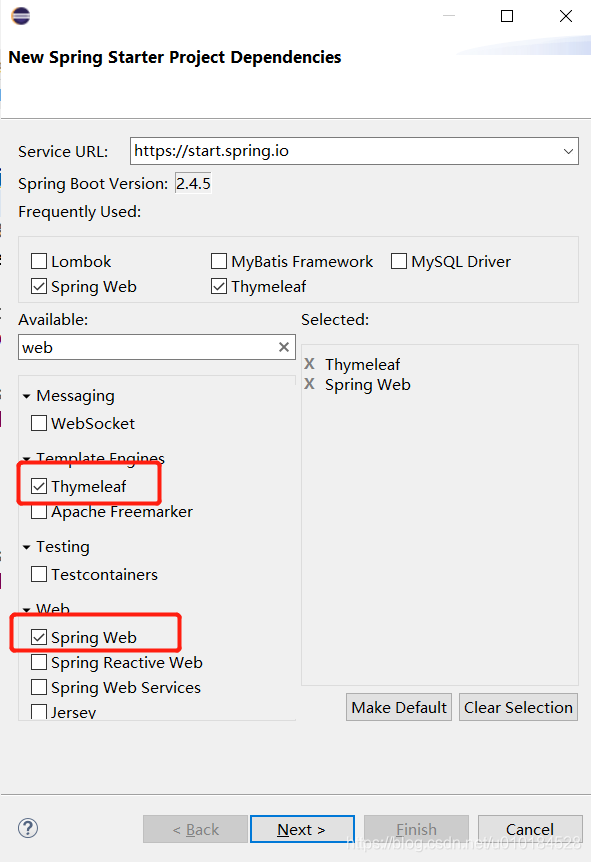Collapse the Testing category

[x=26, y=547]
